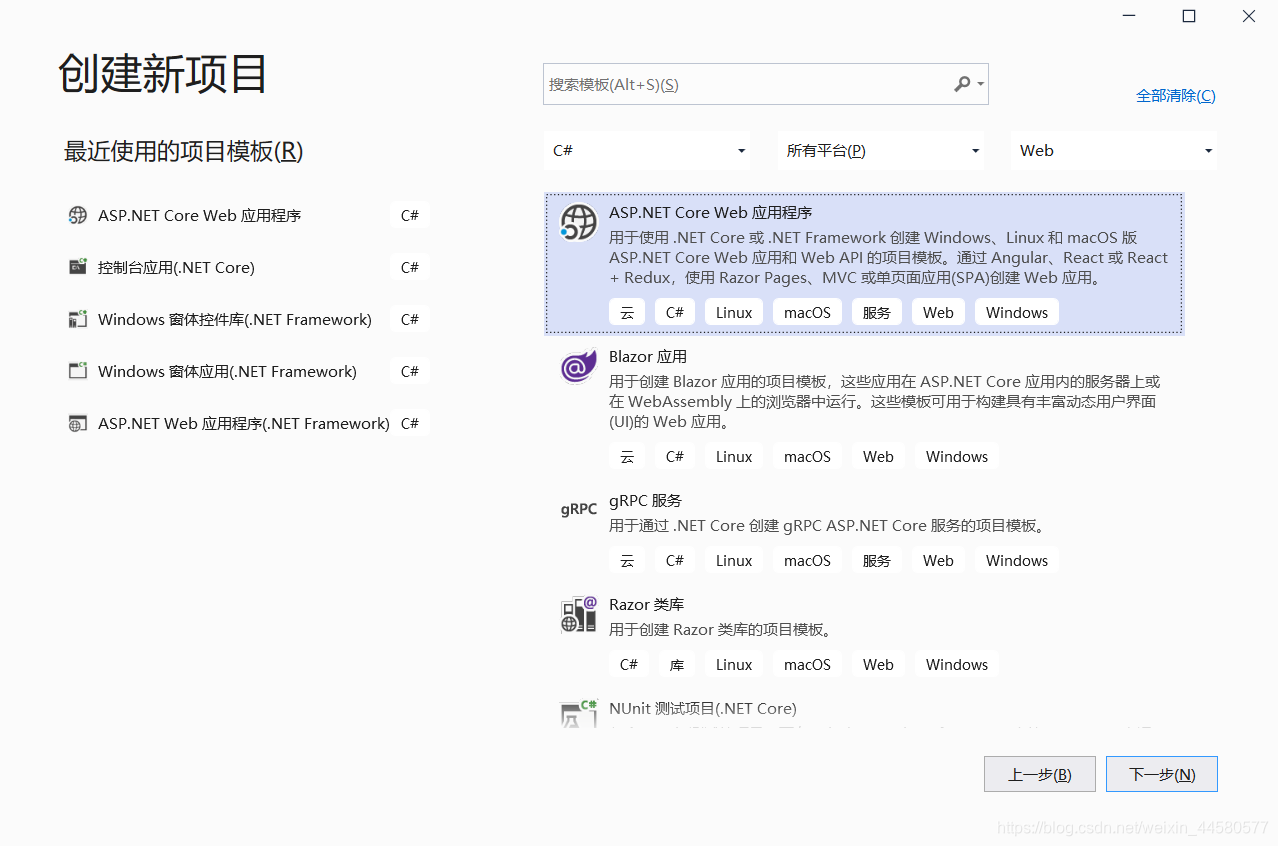Click macOS tag under Blazor 应用 template

[x=808, y=456]
